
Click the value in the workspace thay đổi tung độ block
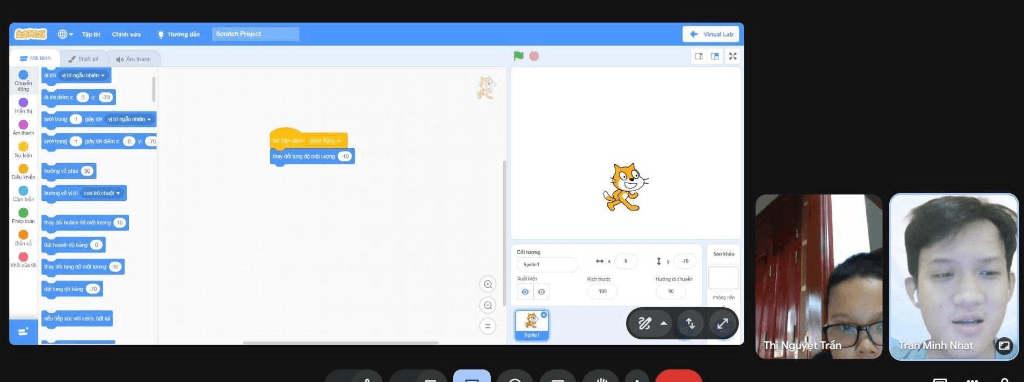point(345,157)
